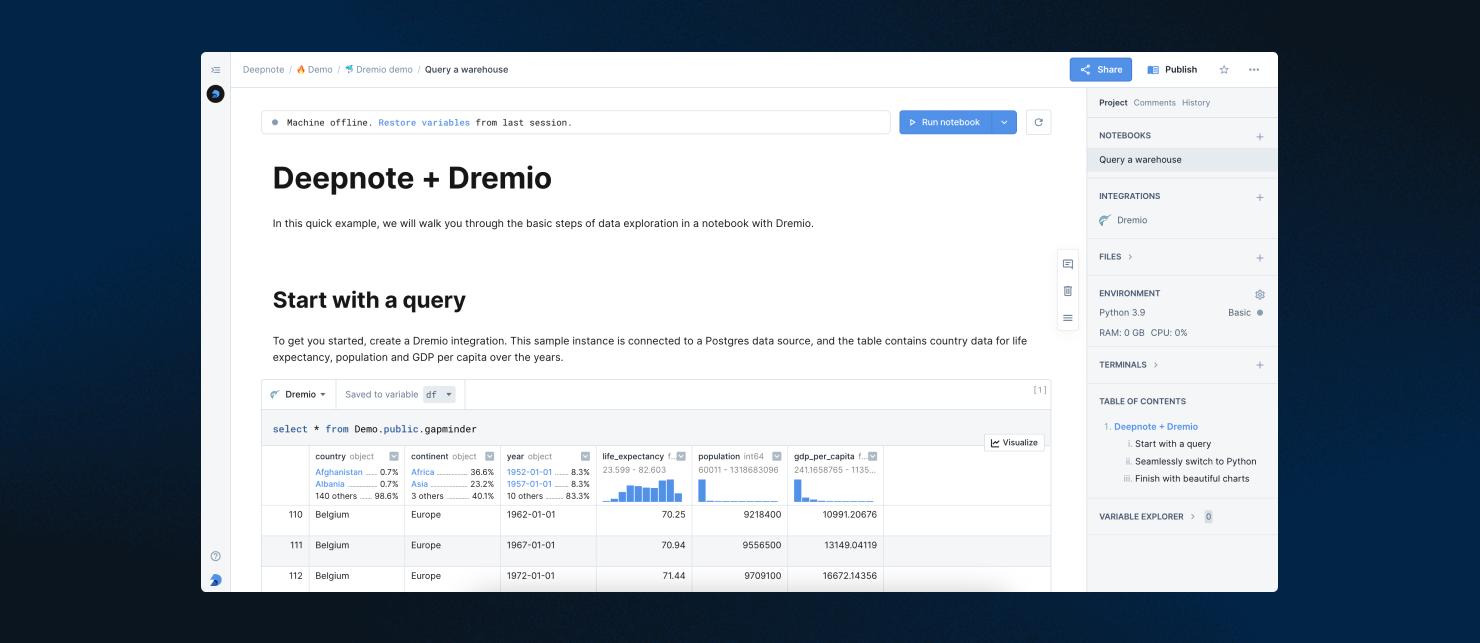This screenshot has width=1480, height=643.
Task: Open the country column dropdown
Action: coord(394,457)
